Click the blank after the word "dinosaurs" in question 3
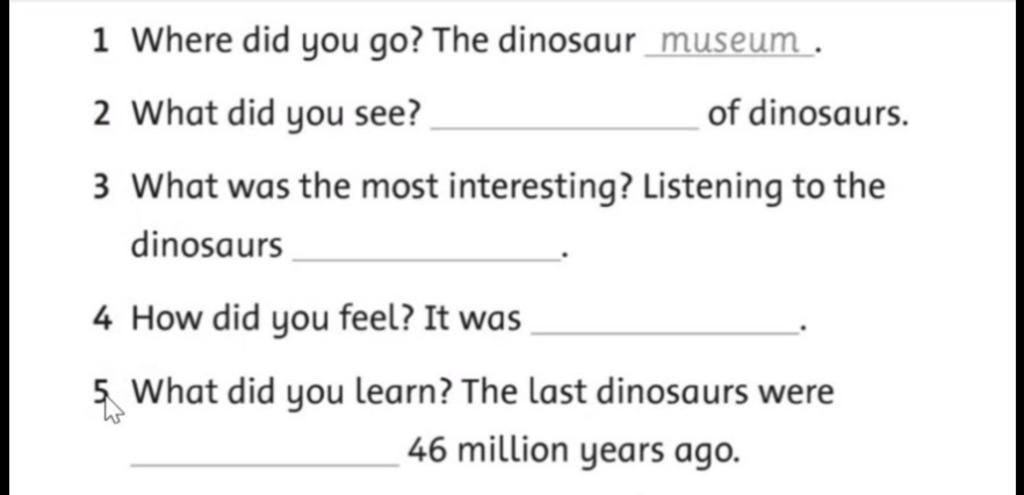This screenshot has height=495, width=1024. pyautogui.click(x=427, y=259)
